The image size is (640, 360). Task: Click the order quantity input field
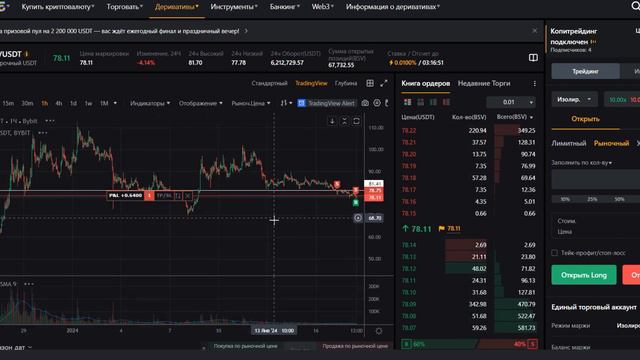pos(596,180)
